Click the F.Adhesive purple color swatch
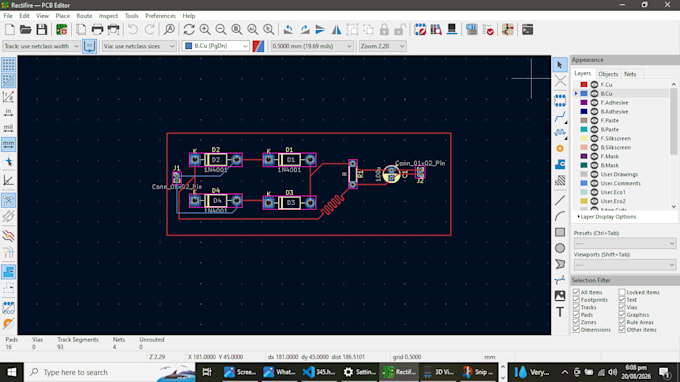Viewport: 680px width, 382px height. pyautogui.click(x=584, y=103)
